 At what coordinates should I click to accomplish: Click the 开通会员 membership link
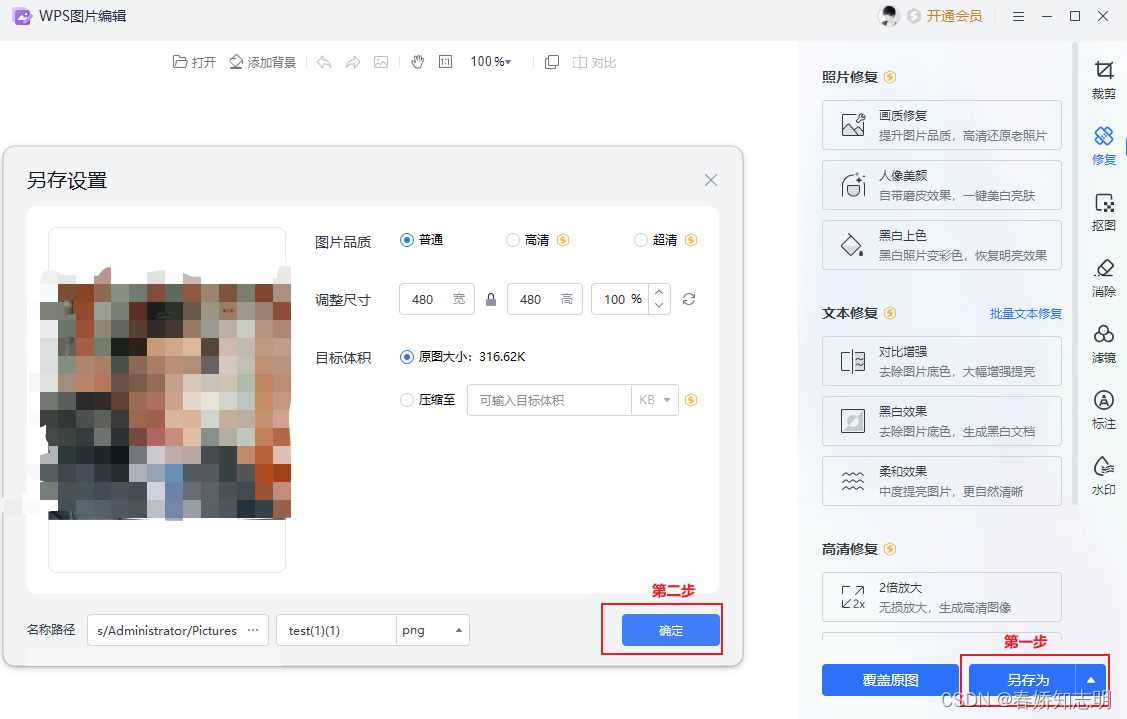954,16
